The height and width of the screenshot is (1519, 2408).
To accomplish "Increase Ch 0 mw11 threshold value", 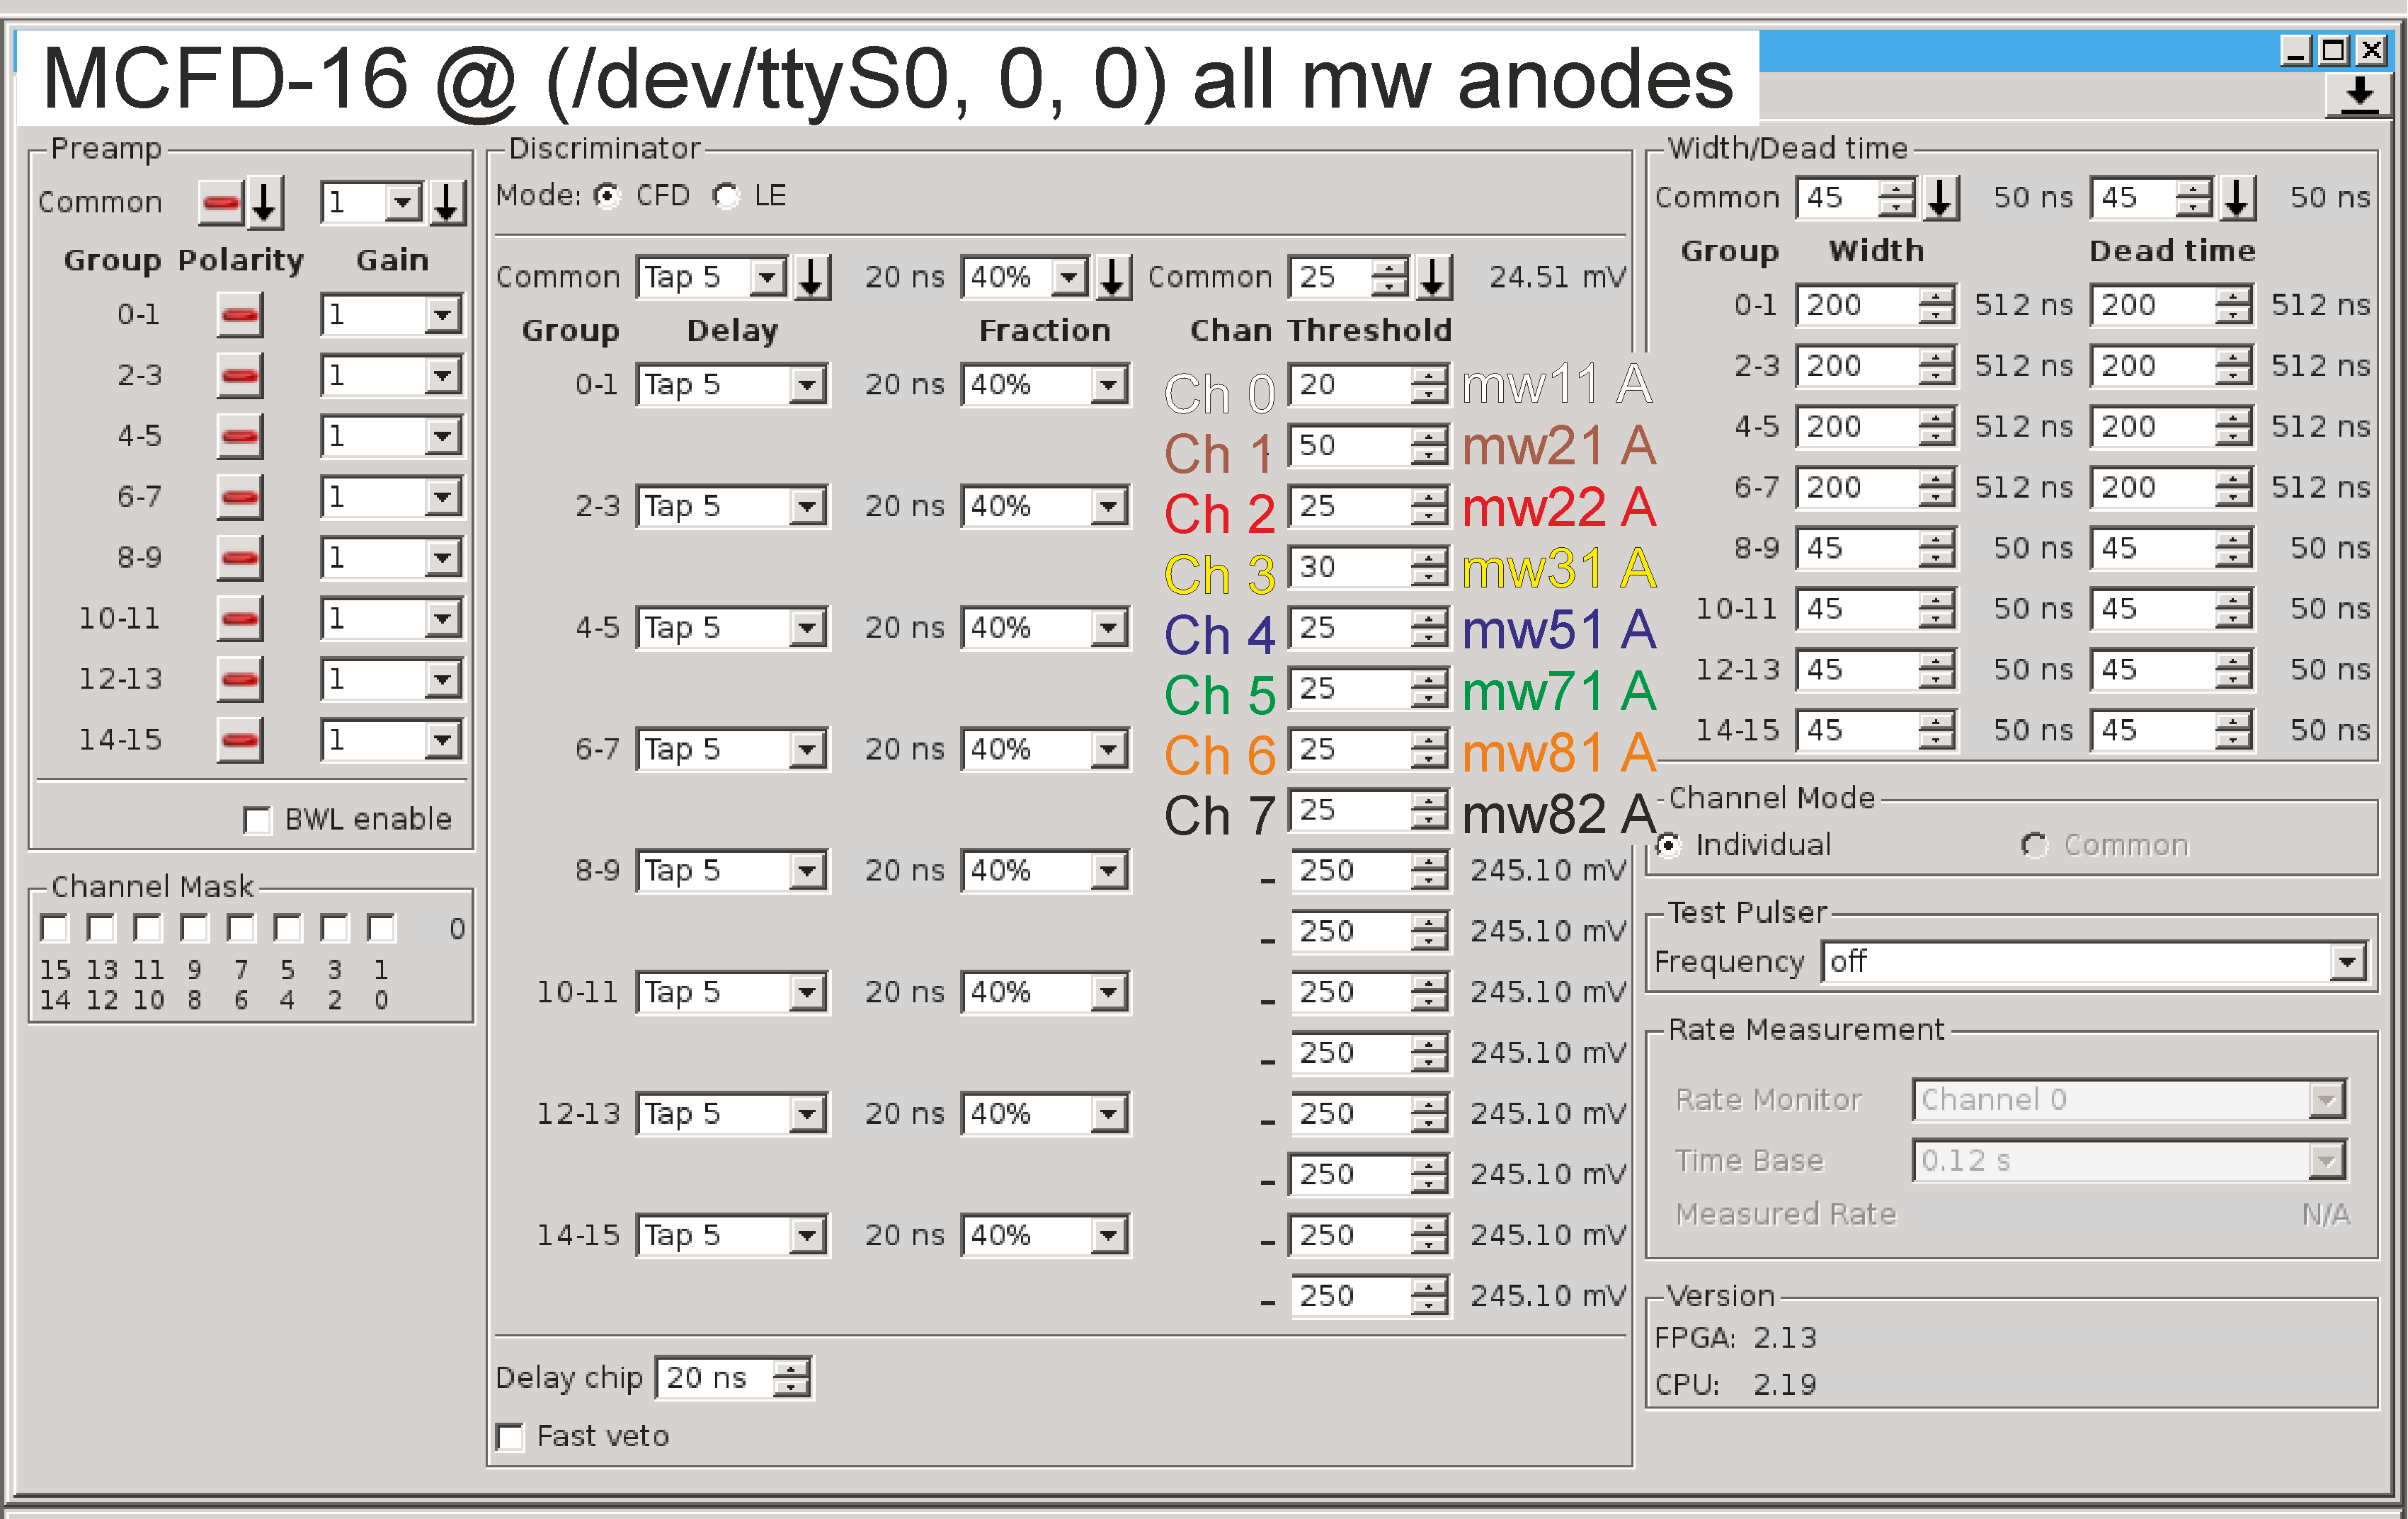I will click(x=1430, y=376).
